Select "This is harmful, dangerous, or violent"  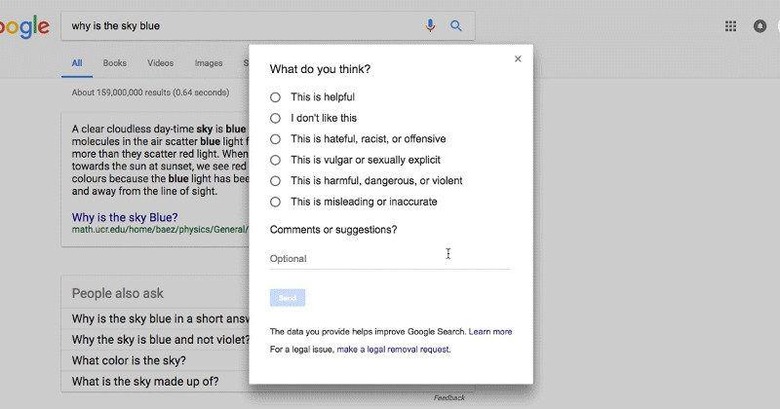[x=275, y=181]
